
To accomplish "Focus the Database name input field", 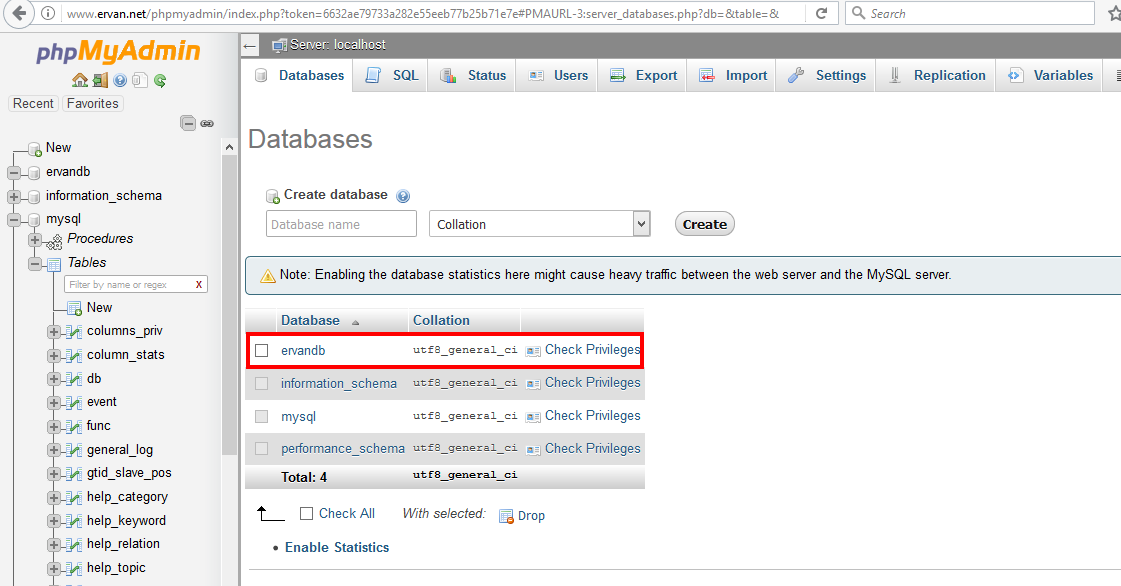I will point(341,224).
